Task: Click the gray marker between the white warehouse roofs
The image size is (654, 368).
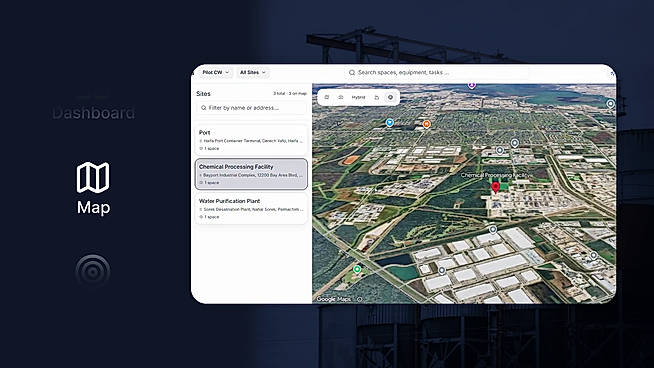Action: (x=442, y=271)
